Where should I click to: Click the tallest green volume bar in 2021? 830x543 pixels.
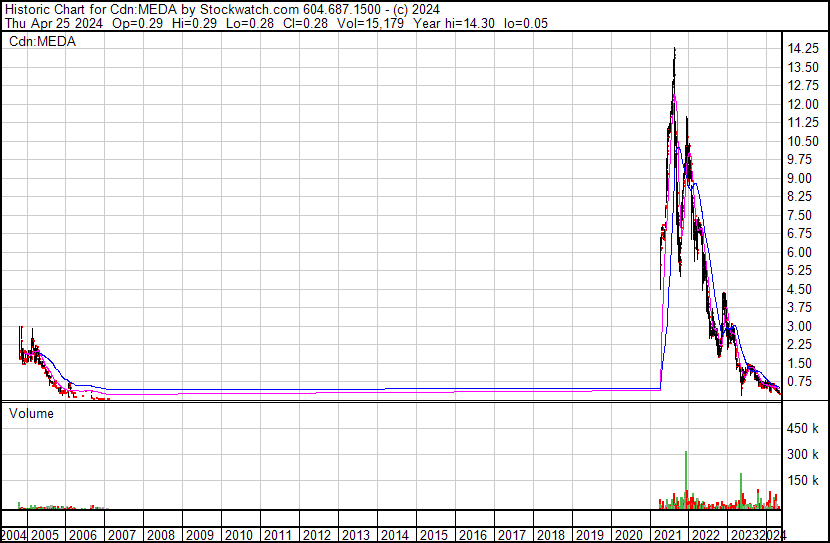[686, 480]
